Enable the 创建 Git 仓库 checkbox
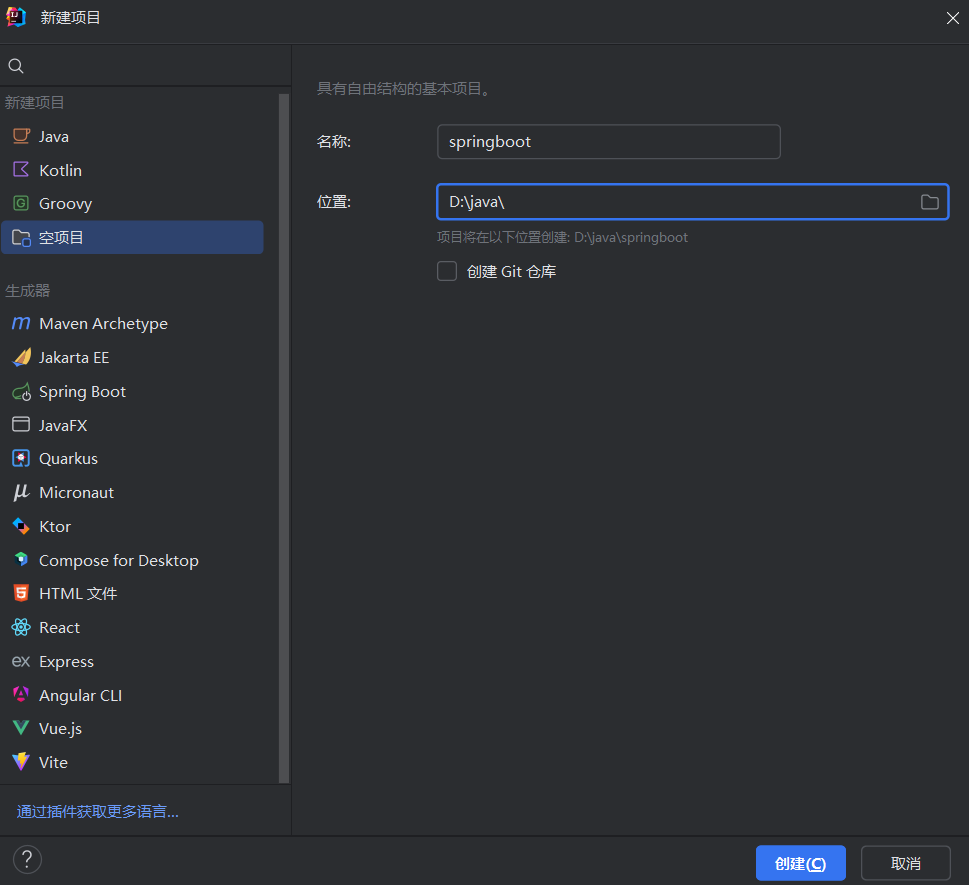 click(x=447, y=271)
